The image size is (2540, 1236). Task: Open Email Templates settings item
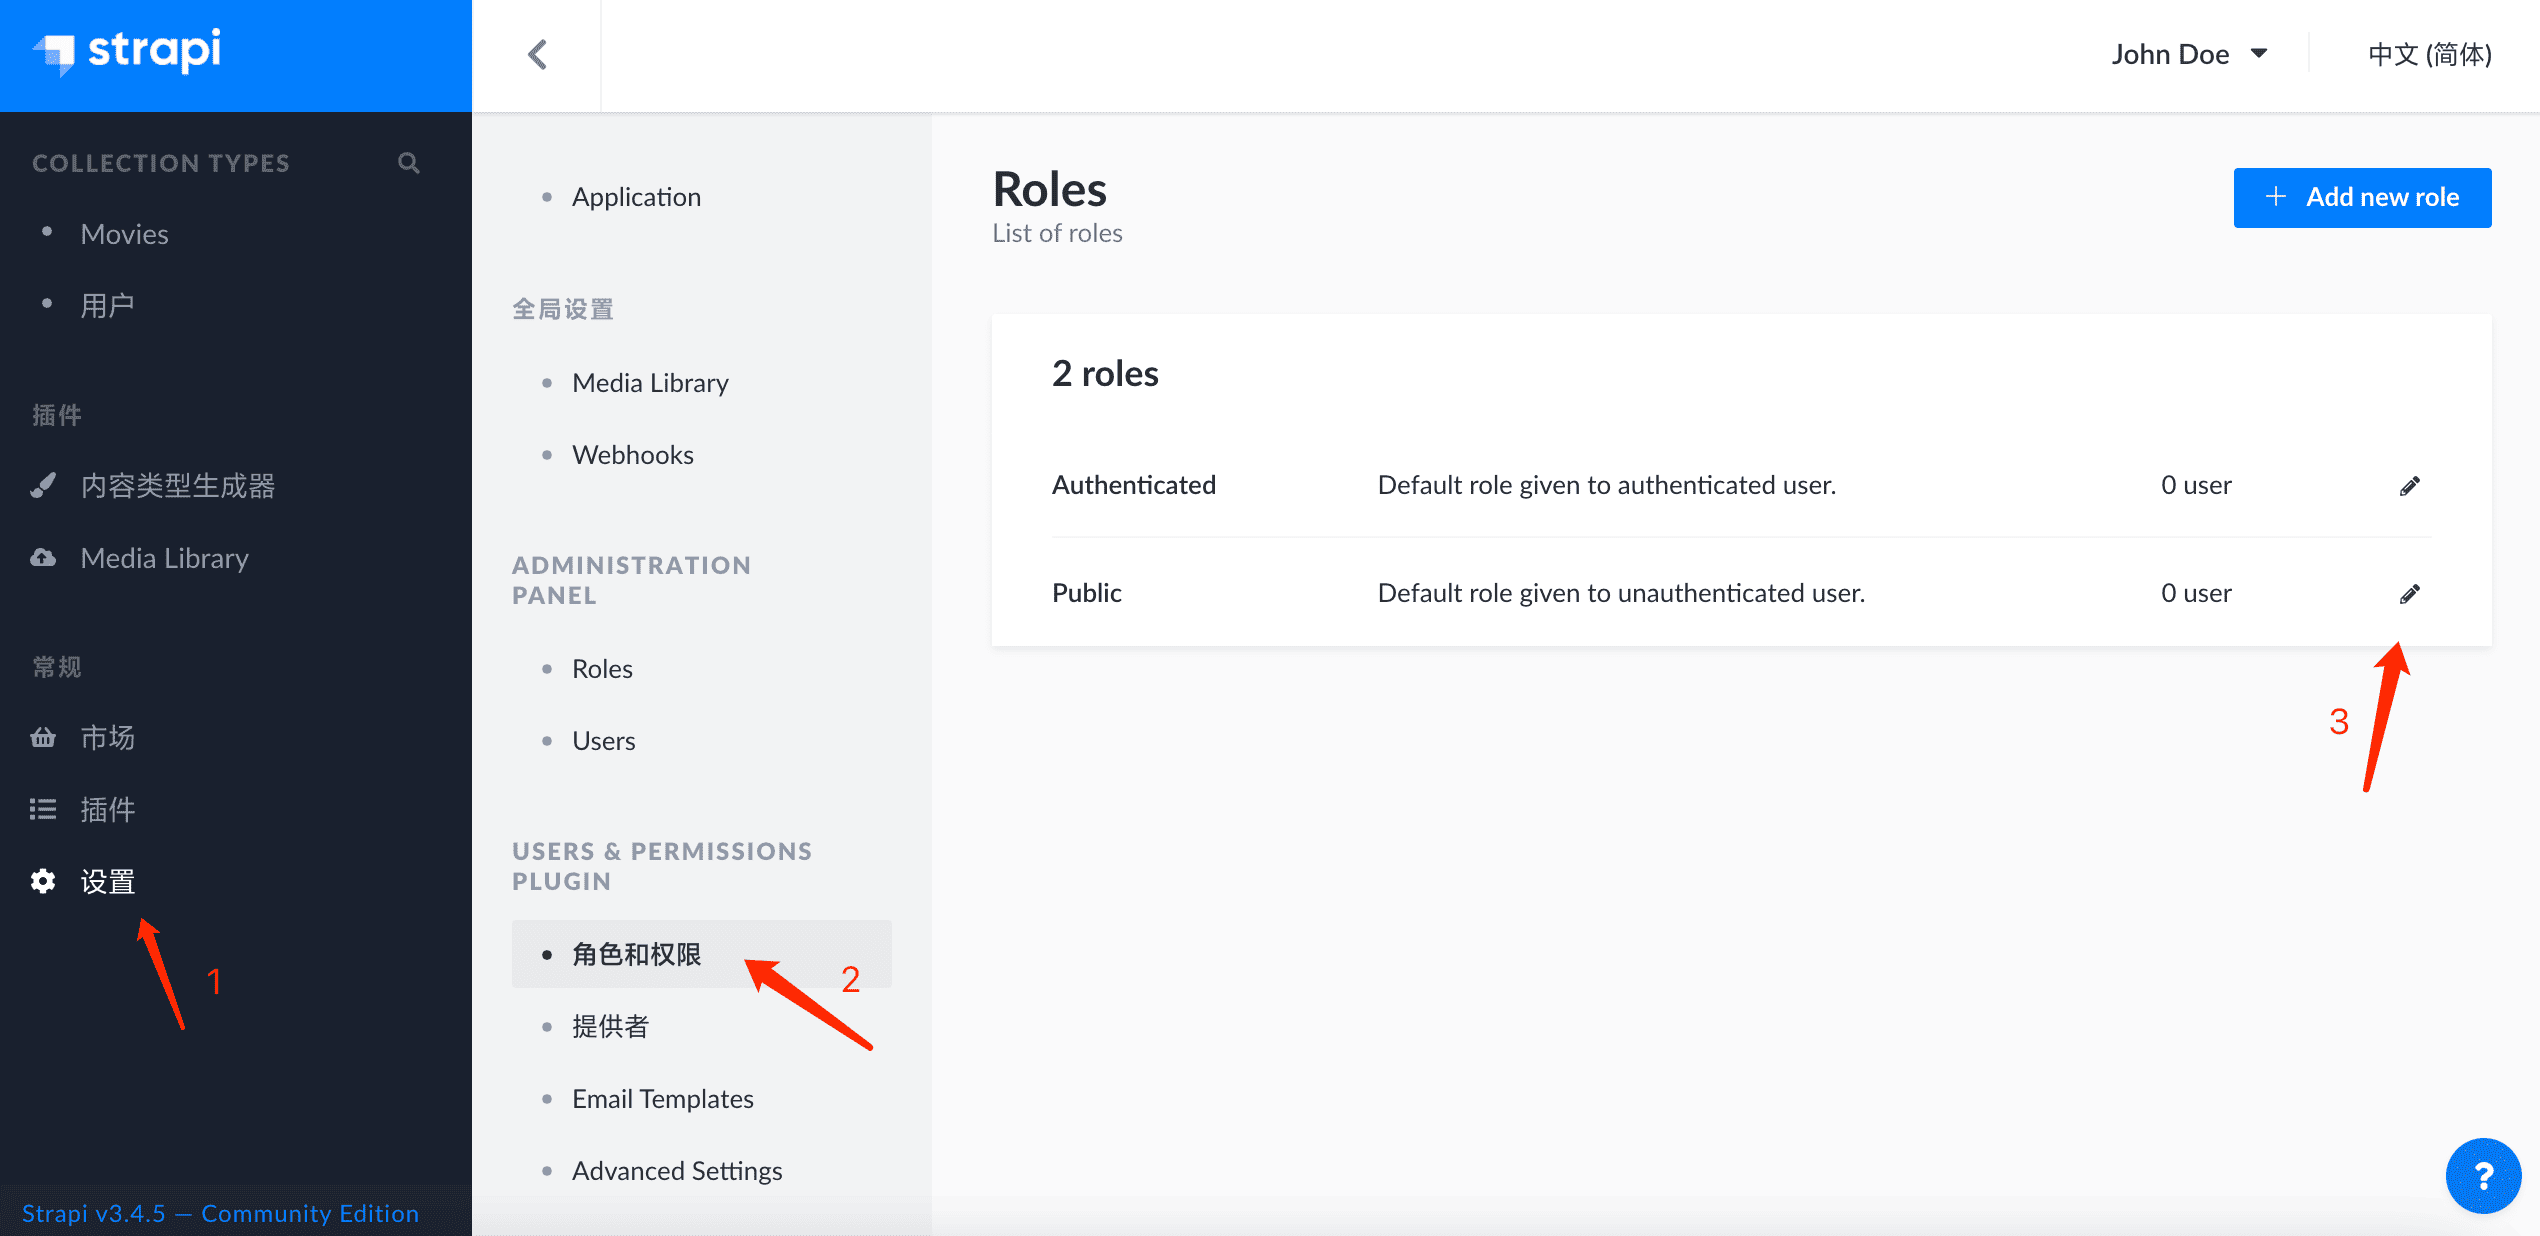coord(662,1099)
